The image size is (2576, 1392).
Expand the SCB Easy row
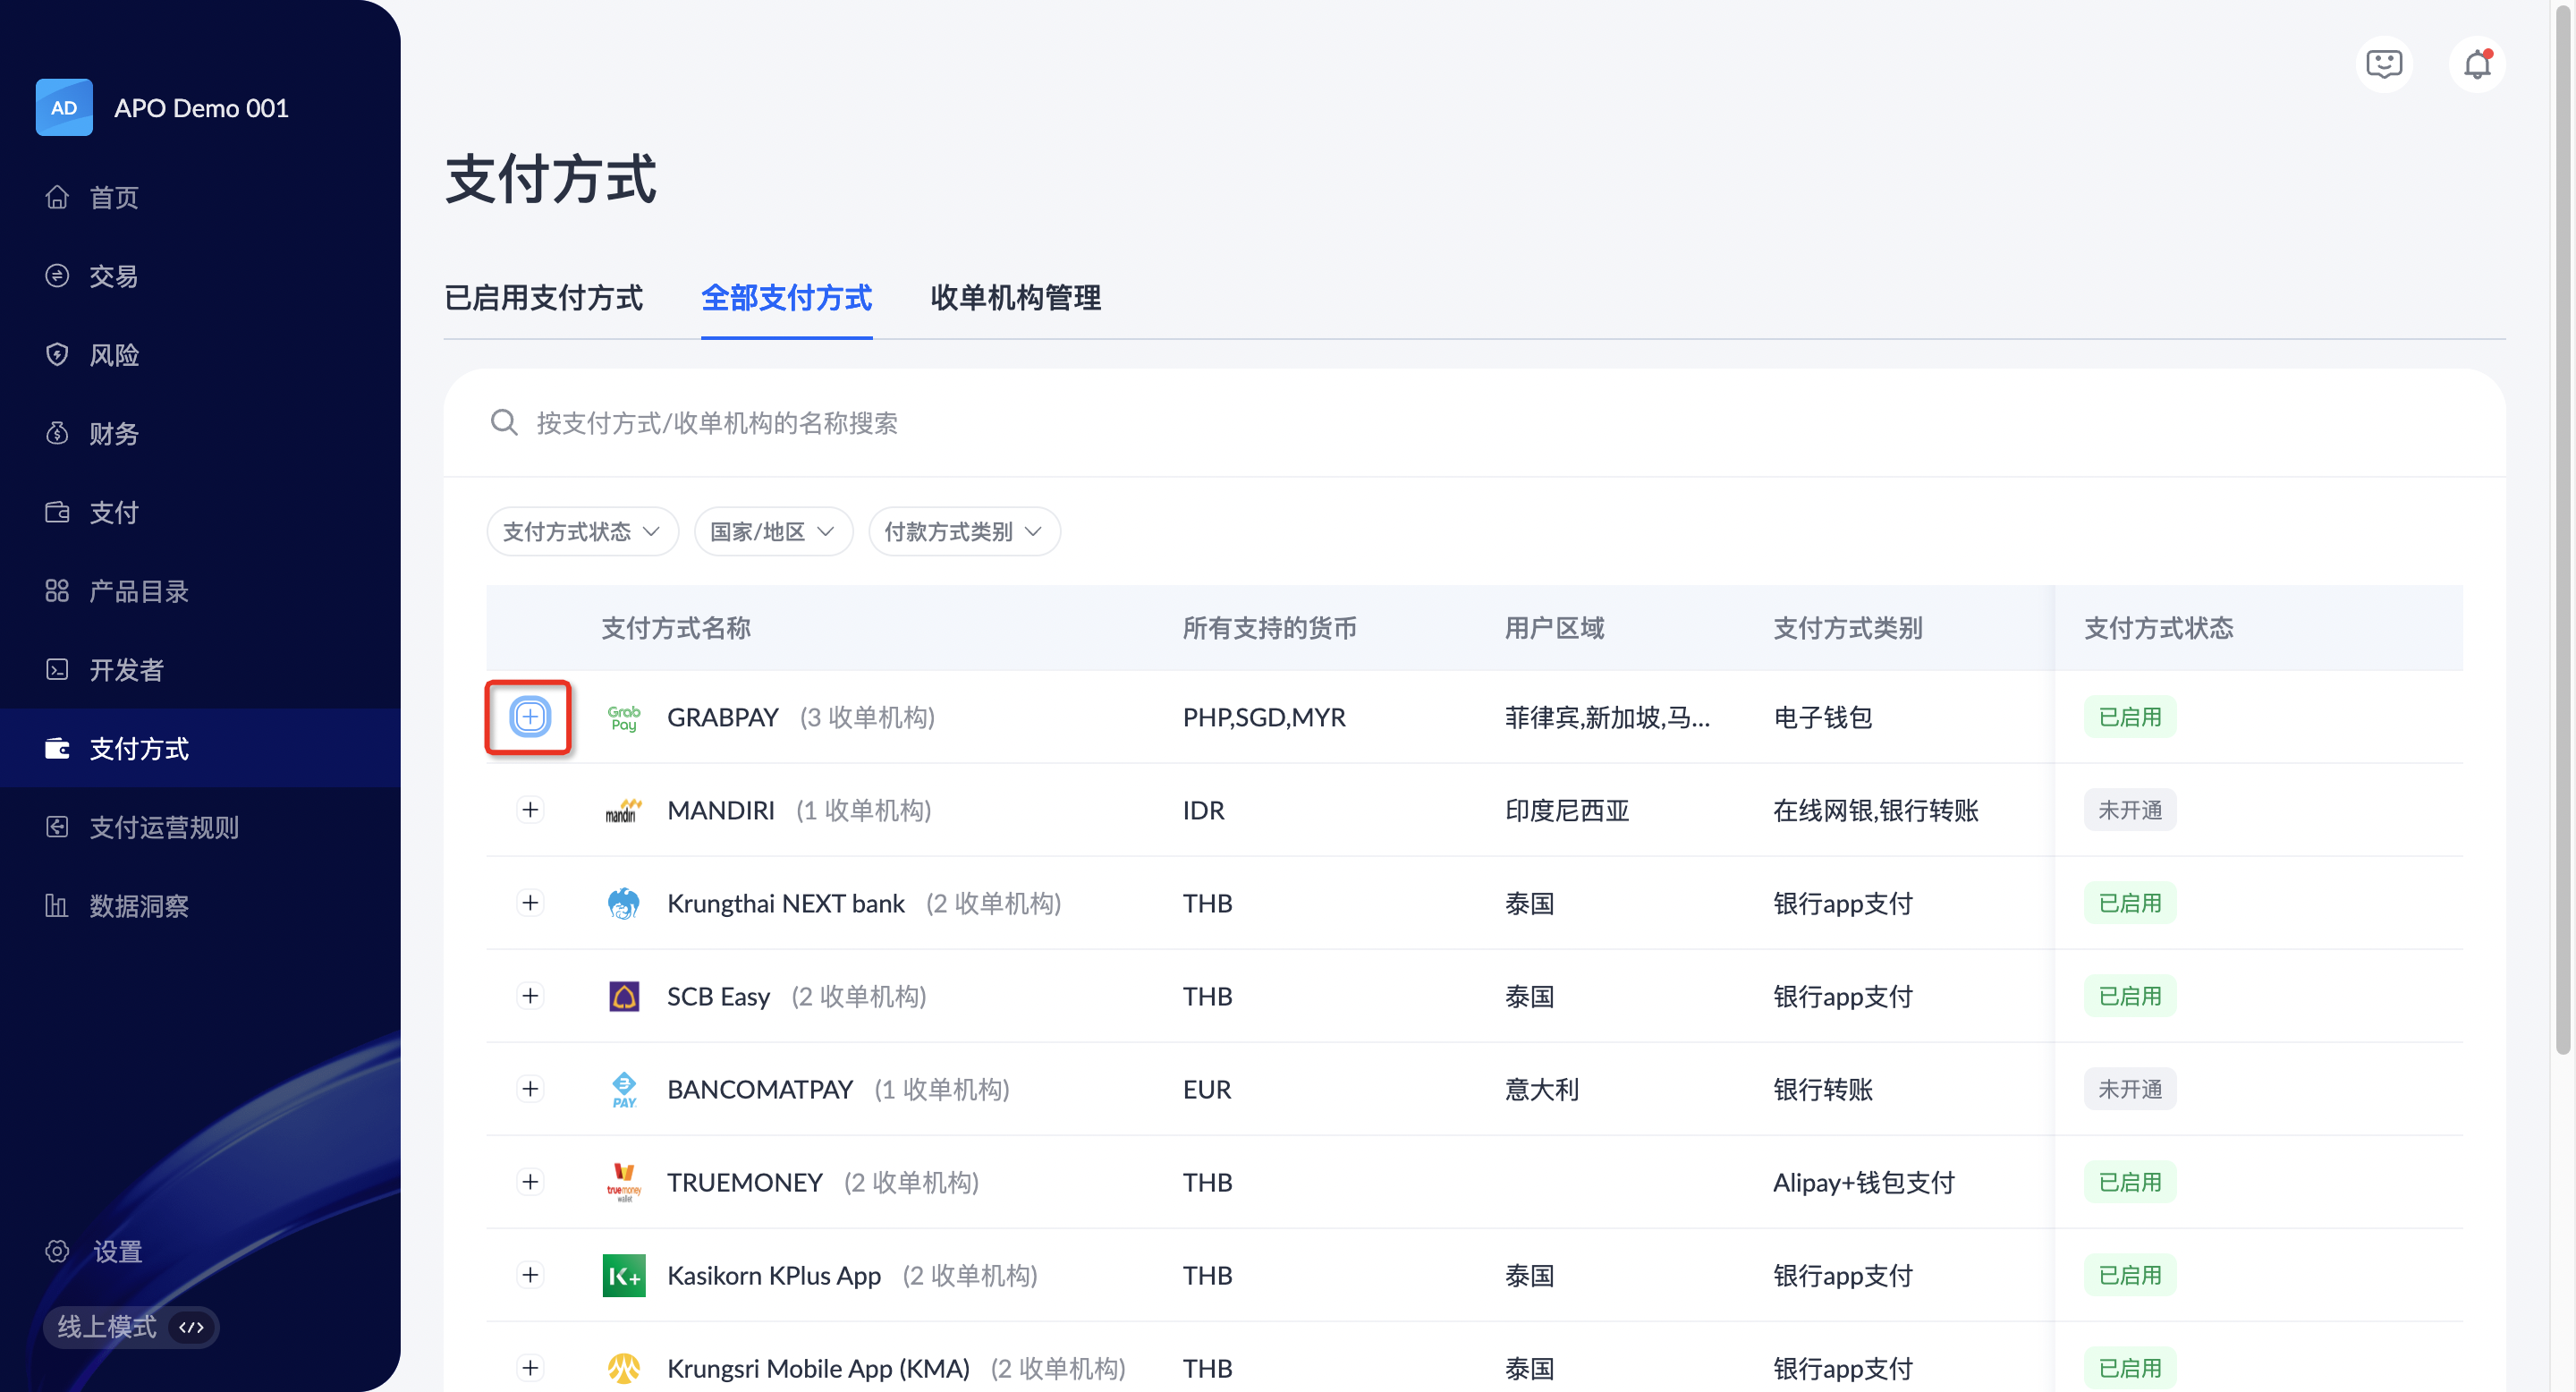(x=530, y=995)
